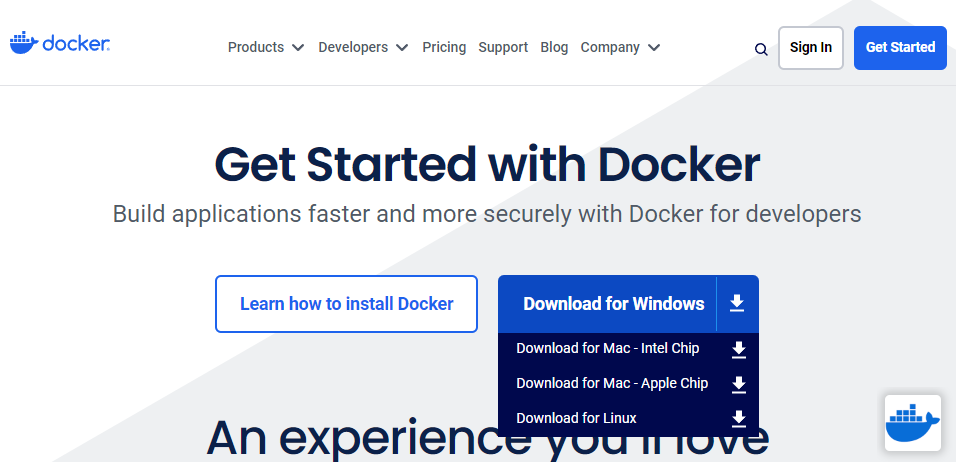Click download icon on Mac Apple Chip row

tap(739, 385)
